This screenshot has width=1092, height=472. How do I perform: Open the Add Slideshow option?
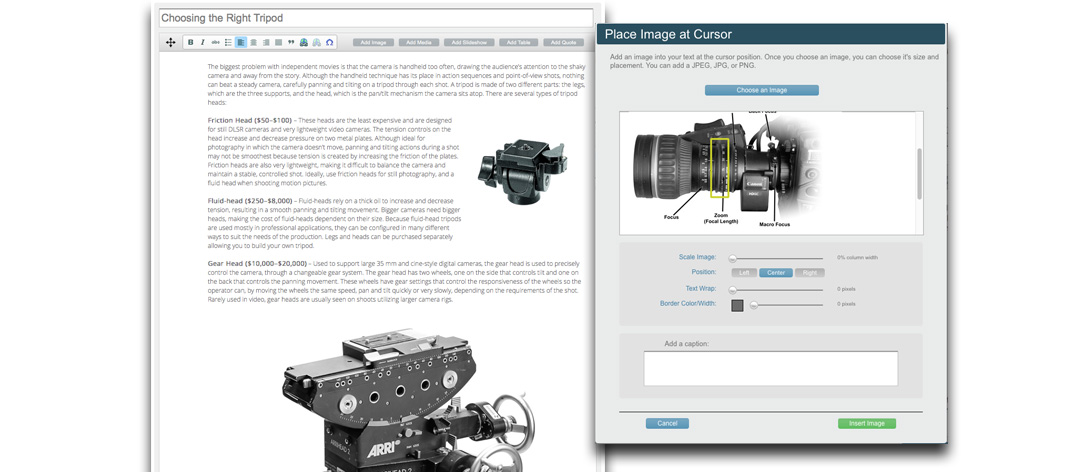coord(469,43)
